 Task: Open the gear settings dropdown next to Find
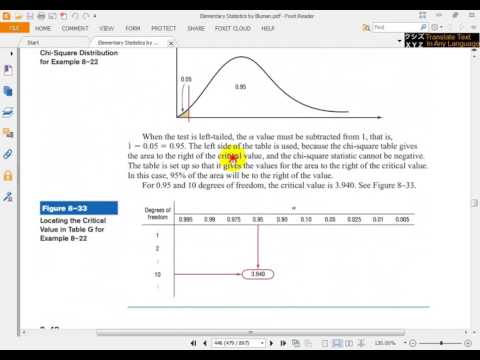(x=437, y=27)
